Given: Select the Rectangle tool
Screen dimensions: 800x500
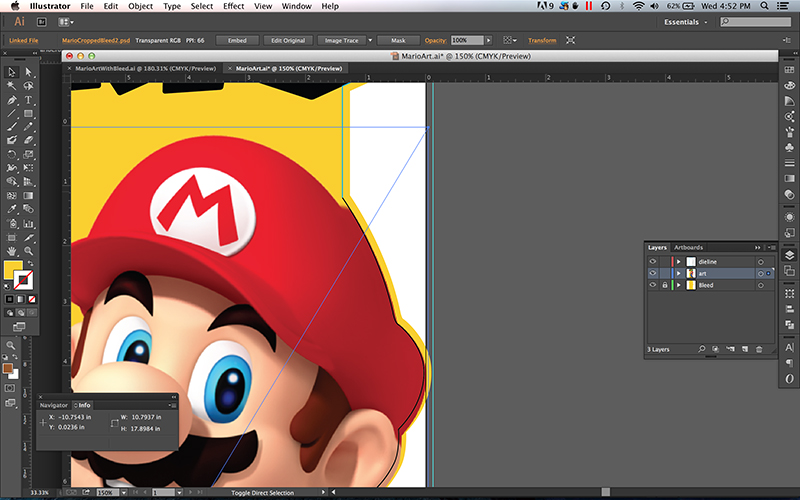Looking at the screenshot, I should tap(29, 113).
